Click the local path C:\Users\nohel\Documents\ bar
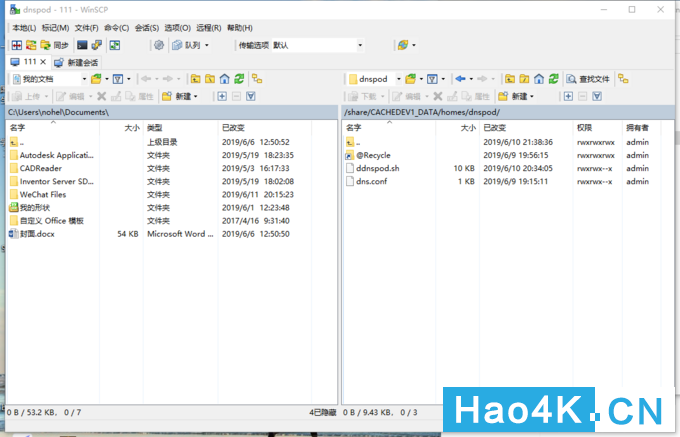The height and width of the screenshot is (437, 680). [172, 112]
